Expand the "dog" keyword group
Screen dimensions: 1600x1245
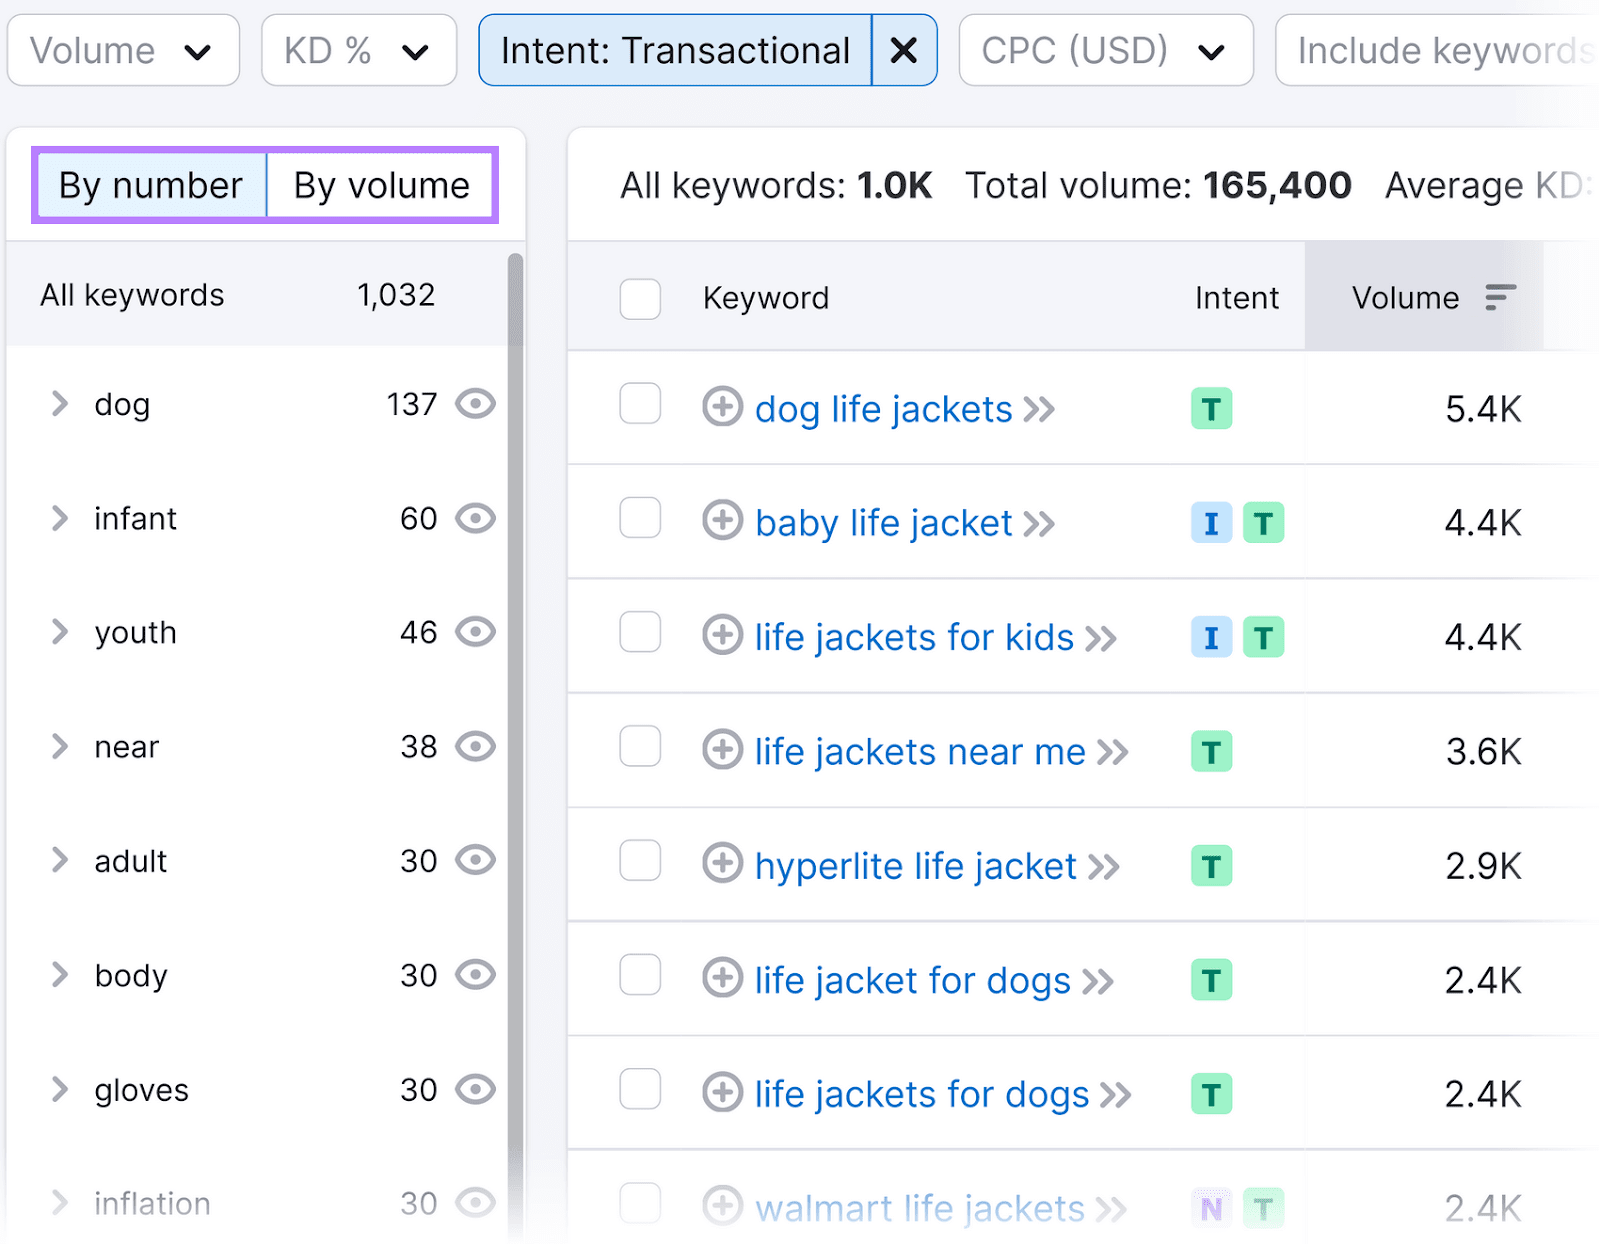59,404
